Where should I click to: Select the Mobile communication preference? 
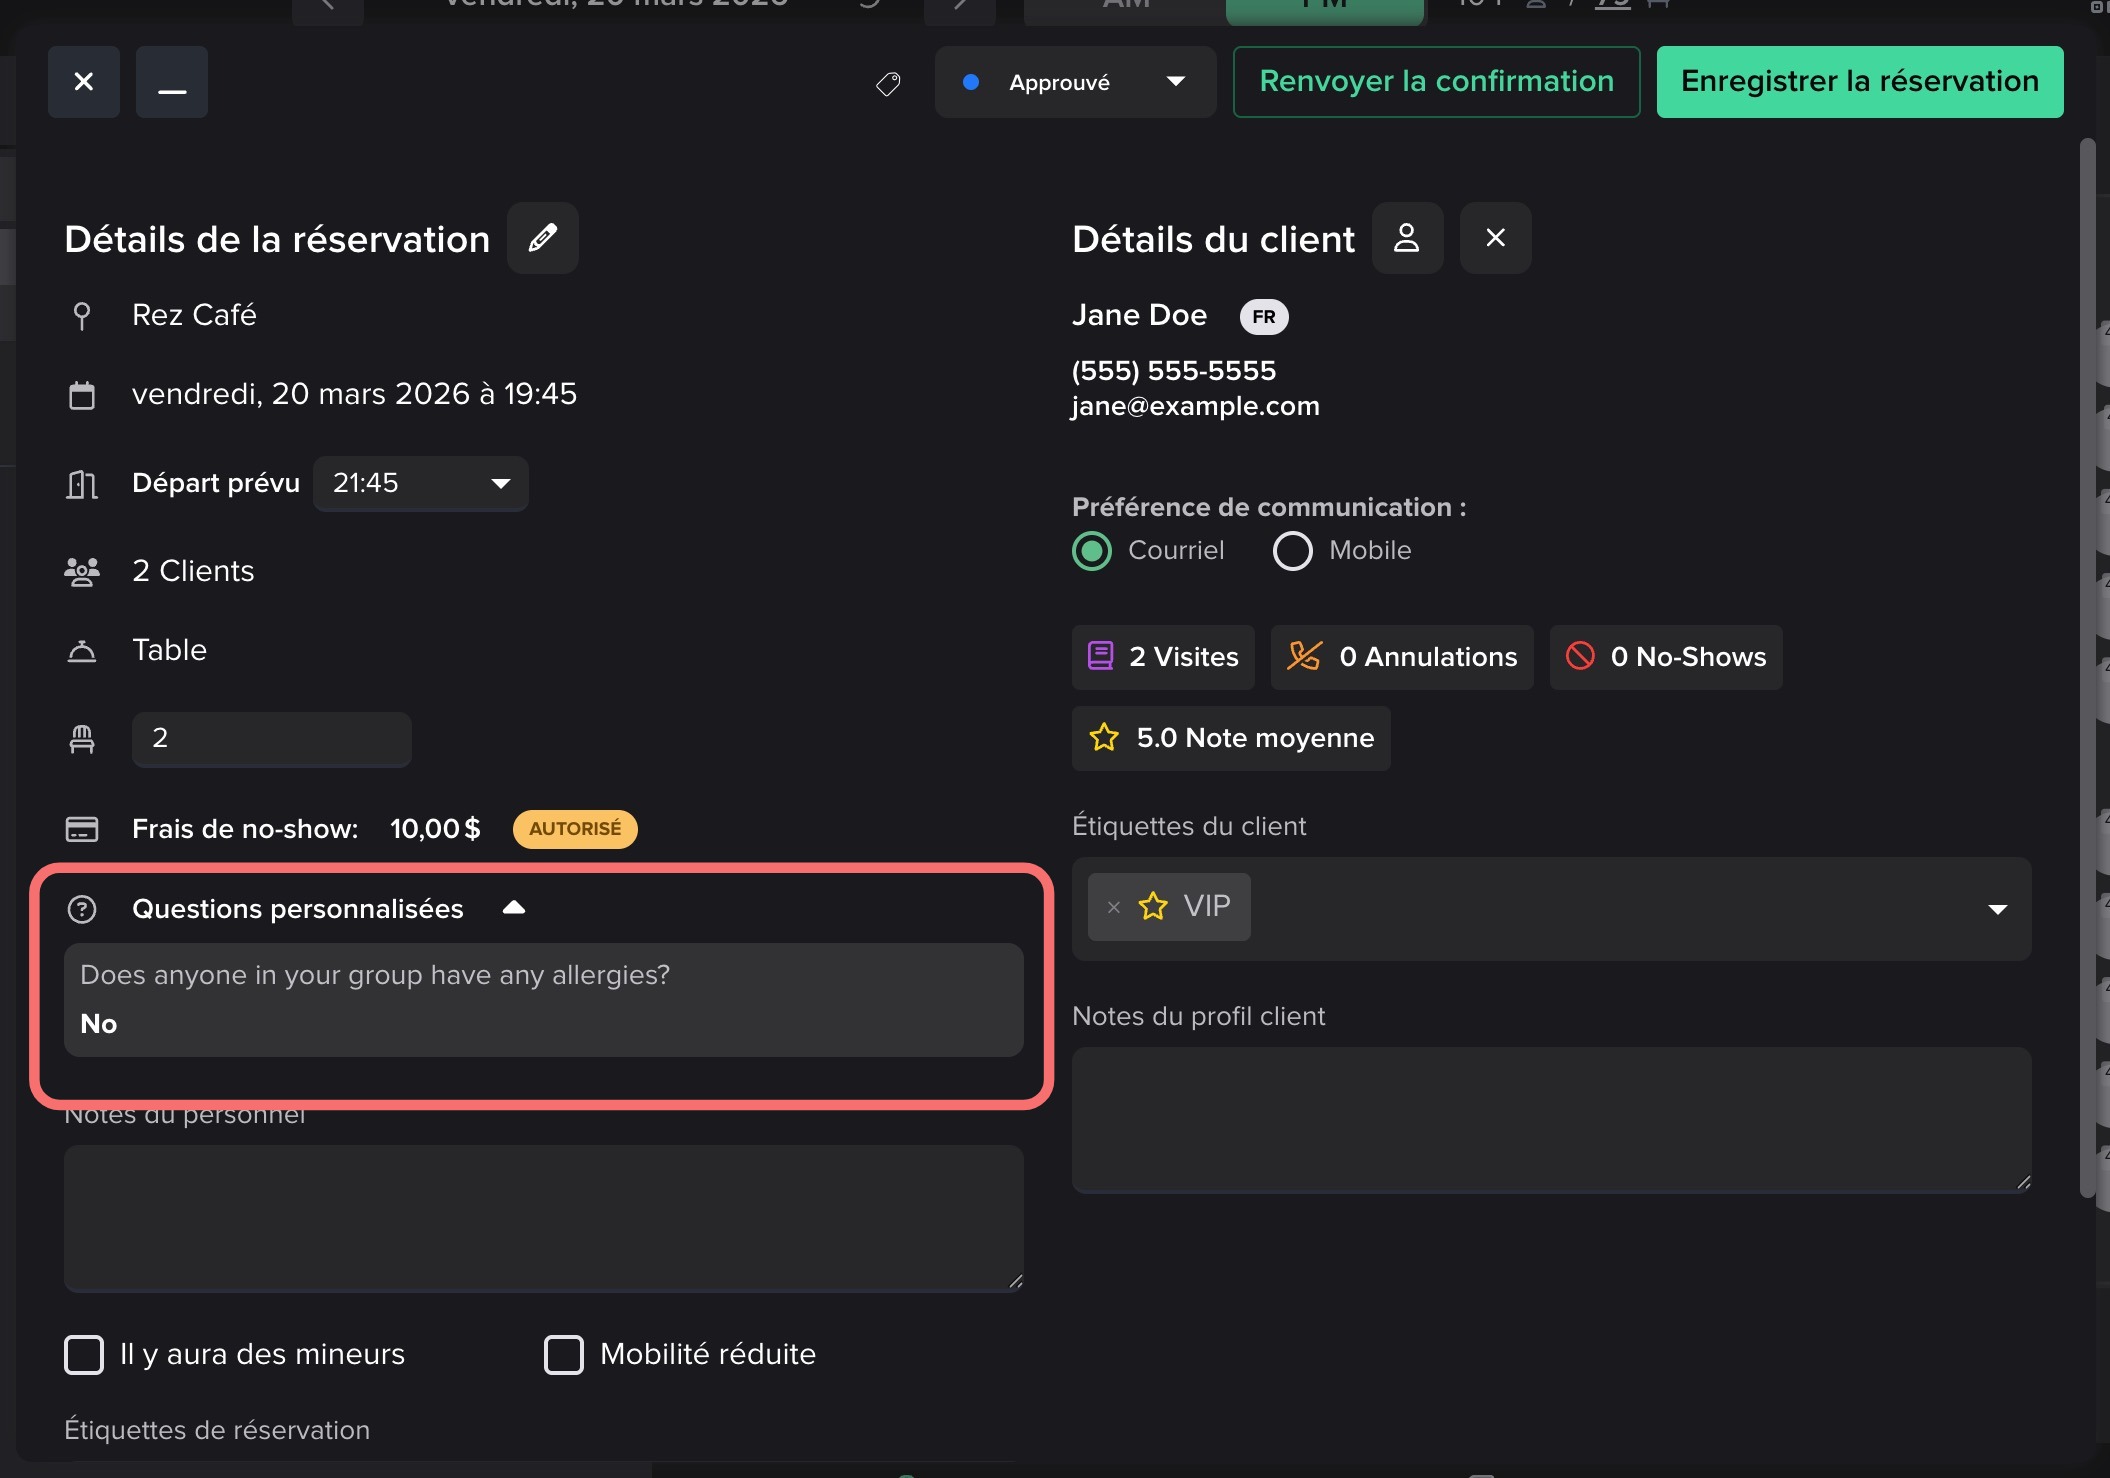point(1292,551)
